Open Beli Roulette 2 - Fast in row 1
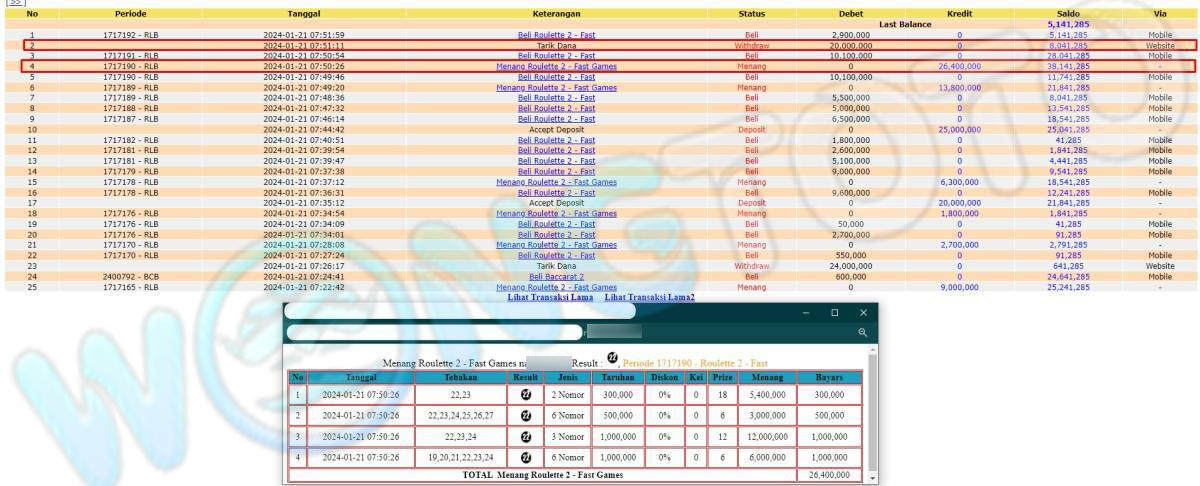This screenshot has height=486, width=1200. (556, 35)
